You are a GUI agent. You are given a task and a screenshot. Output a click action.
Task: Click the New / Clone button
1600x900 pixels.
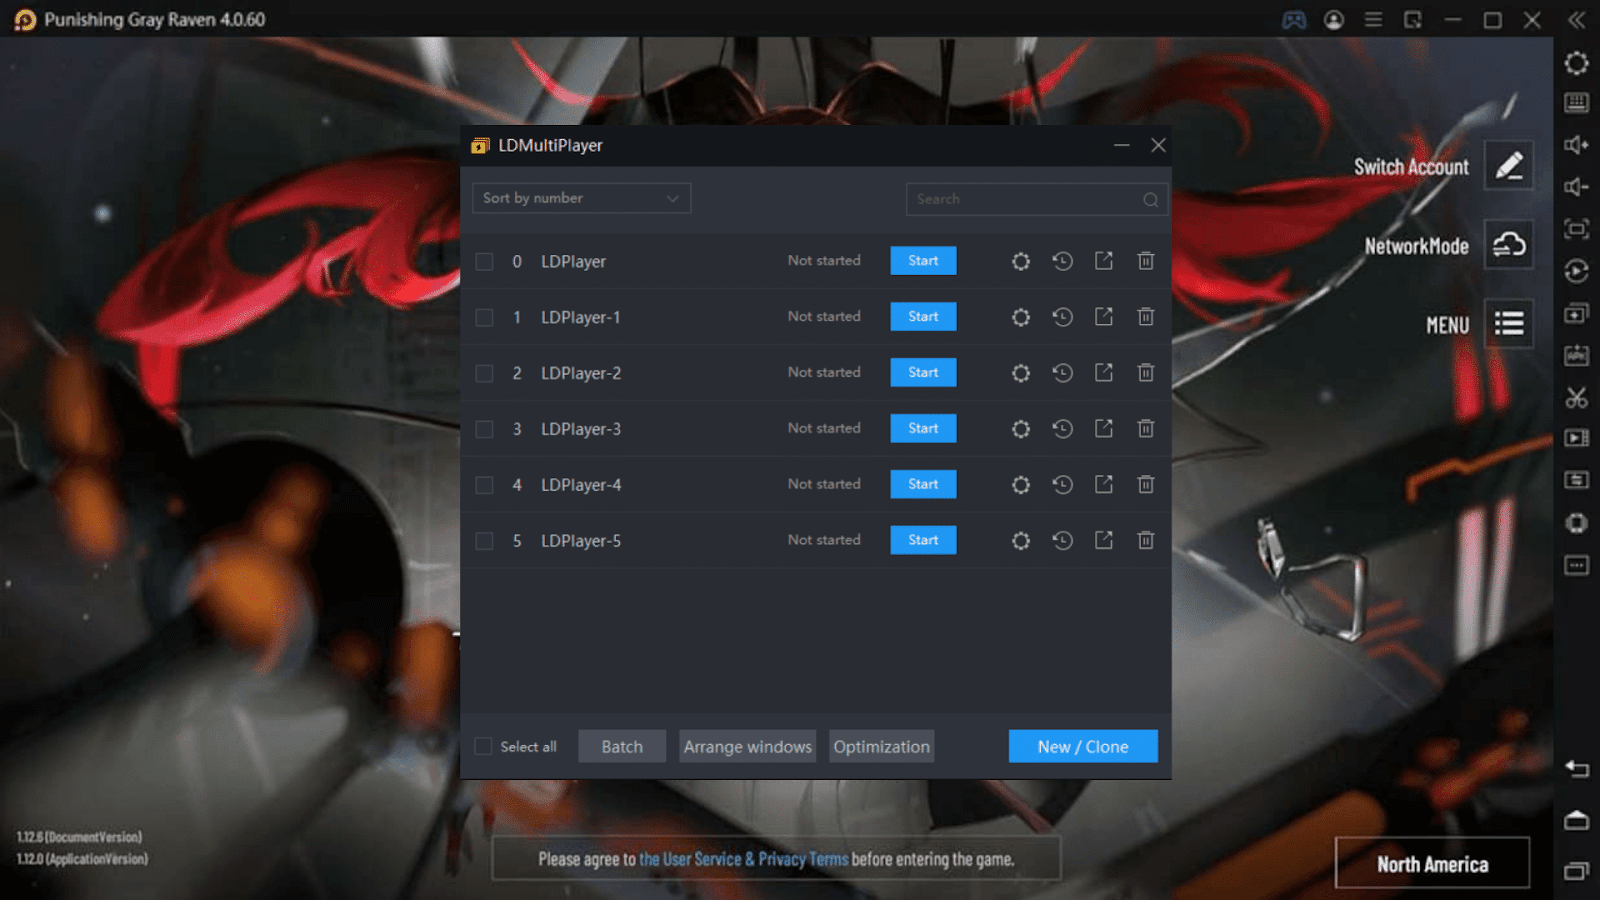point(1083,747)
